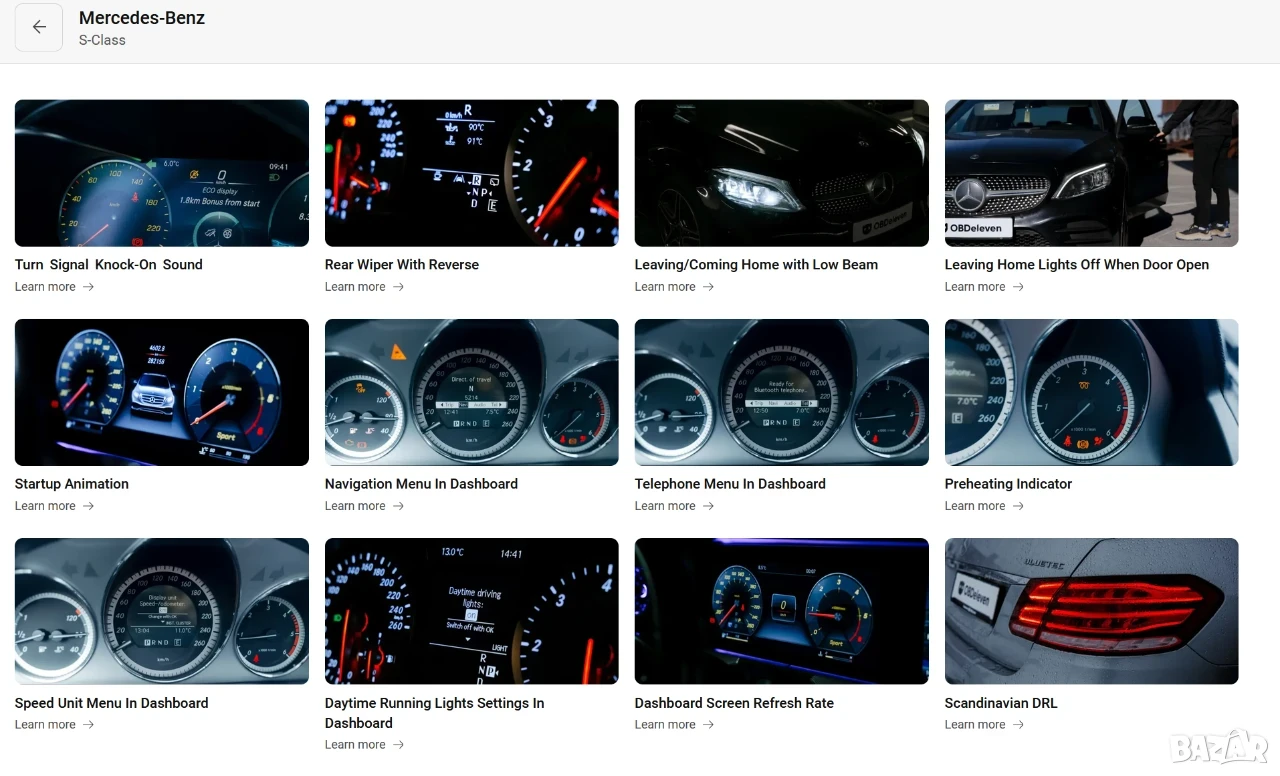Open the Rear Wiper With Reverse thumbnail
Viewport: 1280px width, 776px height.
pos(472,173)
